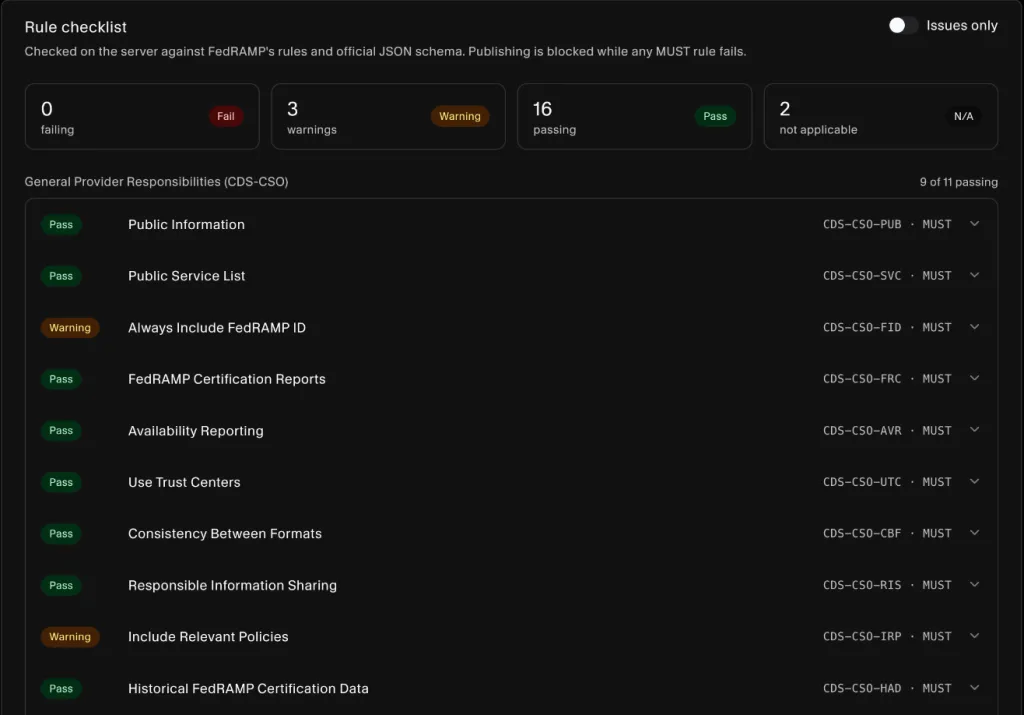Select 'Include Relevant Policies' rule title
This screenshot has width=1024, height=715.
tap(208, 637)
